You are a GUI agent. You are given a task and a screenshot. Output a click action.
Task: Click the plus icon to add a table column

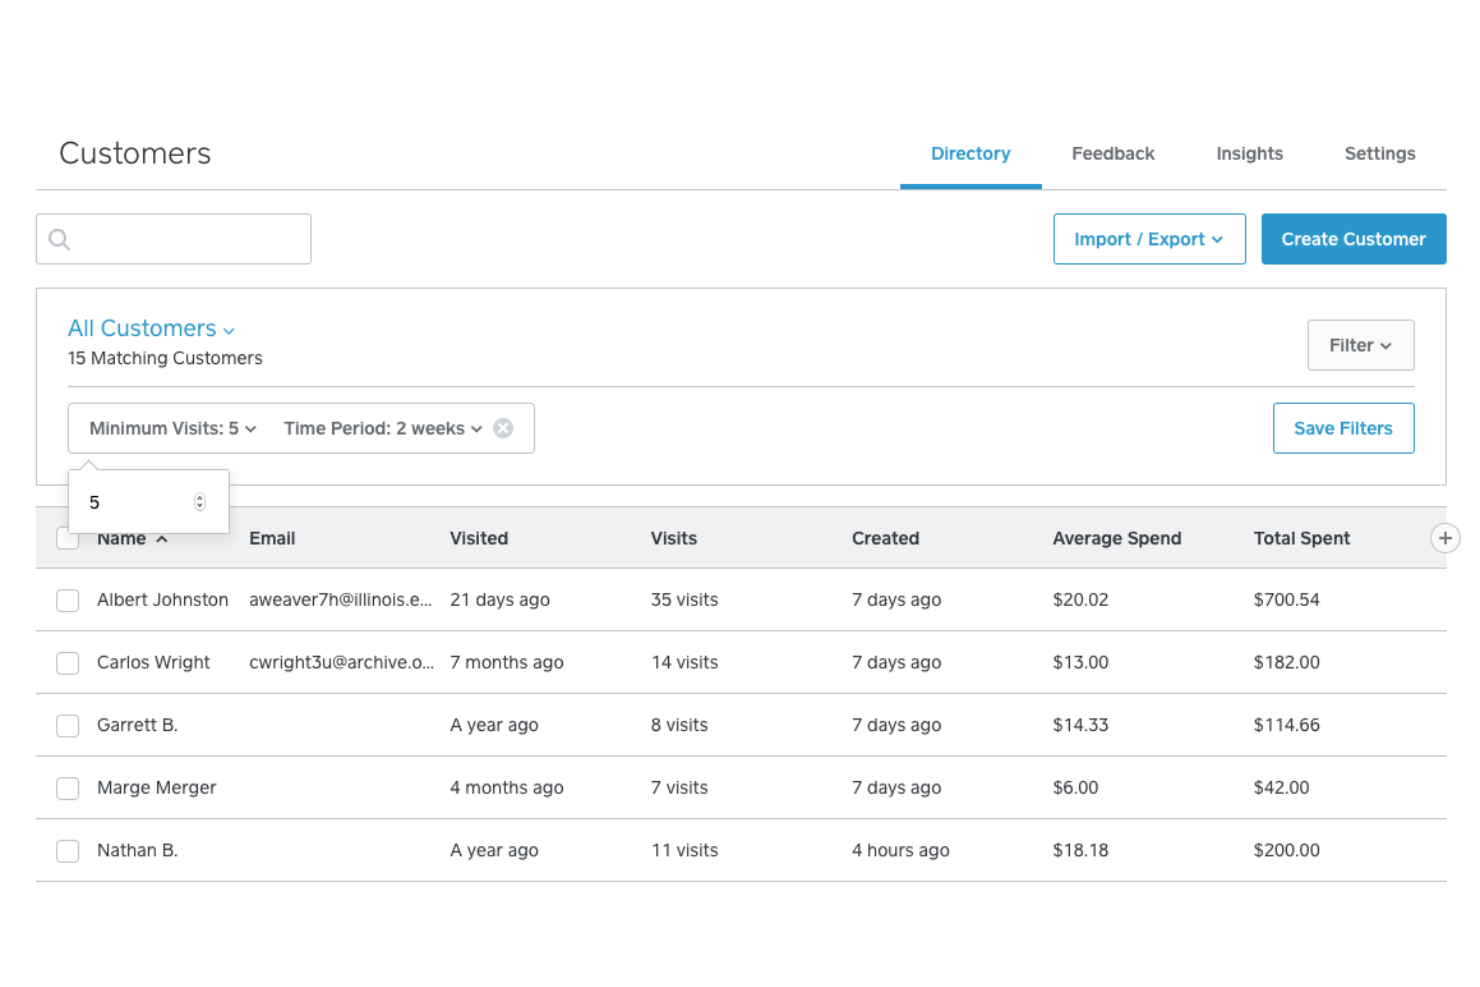[x=1445, y=538]
